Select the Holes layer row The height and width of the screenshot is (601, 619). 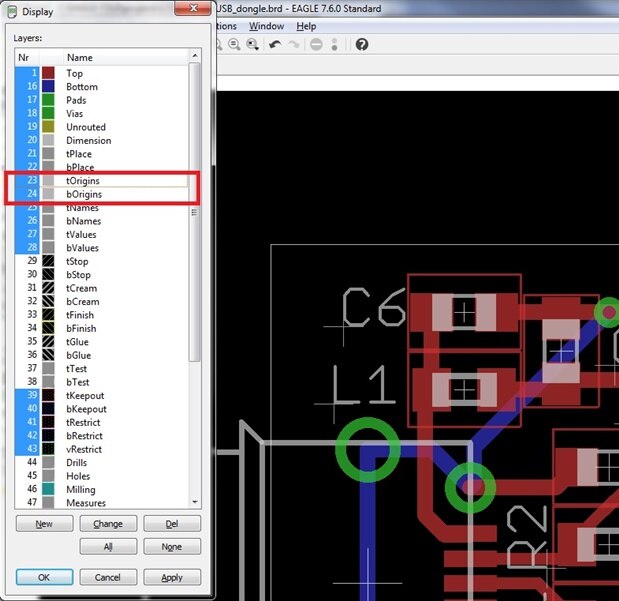(x=102, y=476)
